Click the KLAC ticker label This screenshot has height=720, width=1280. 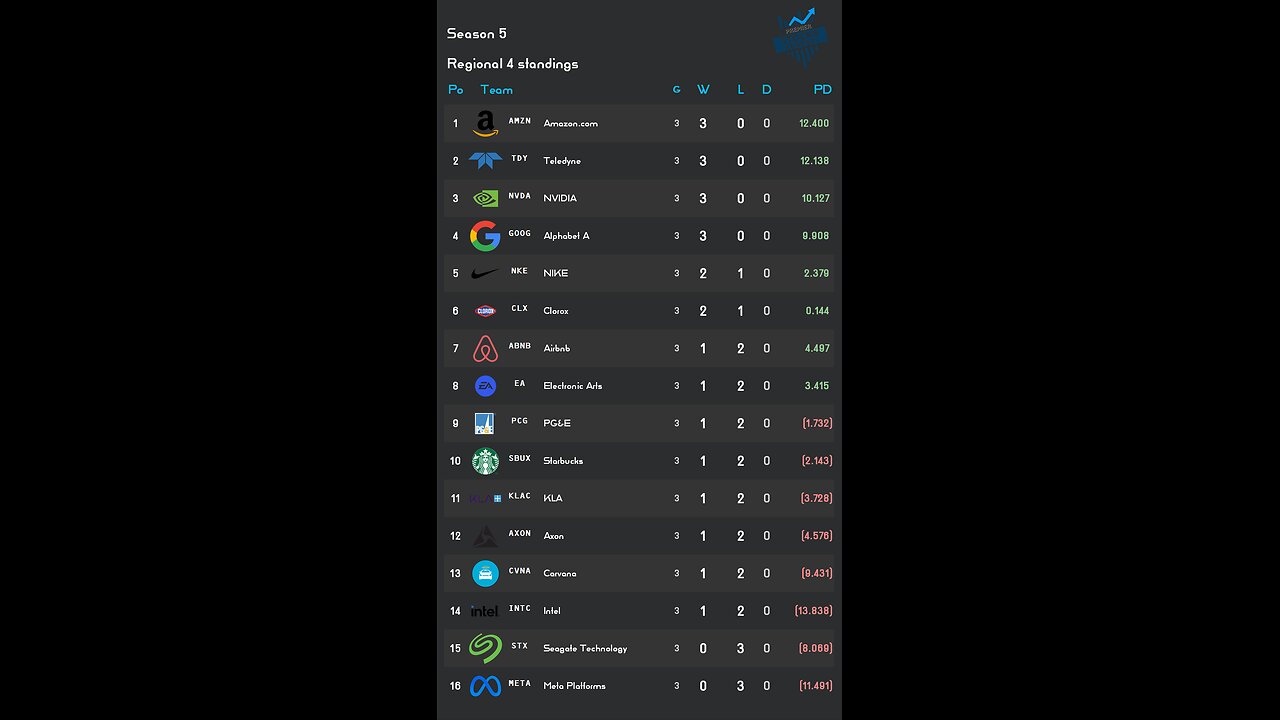point(520,496)
